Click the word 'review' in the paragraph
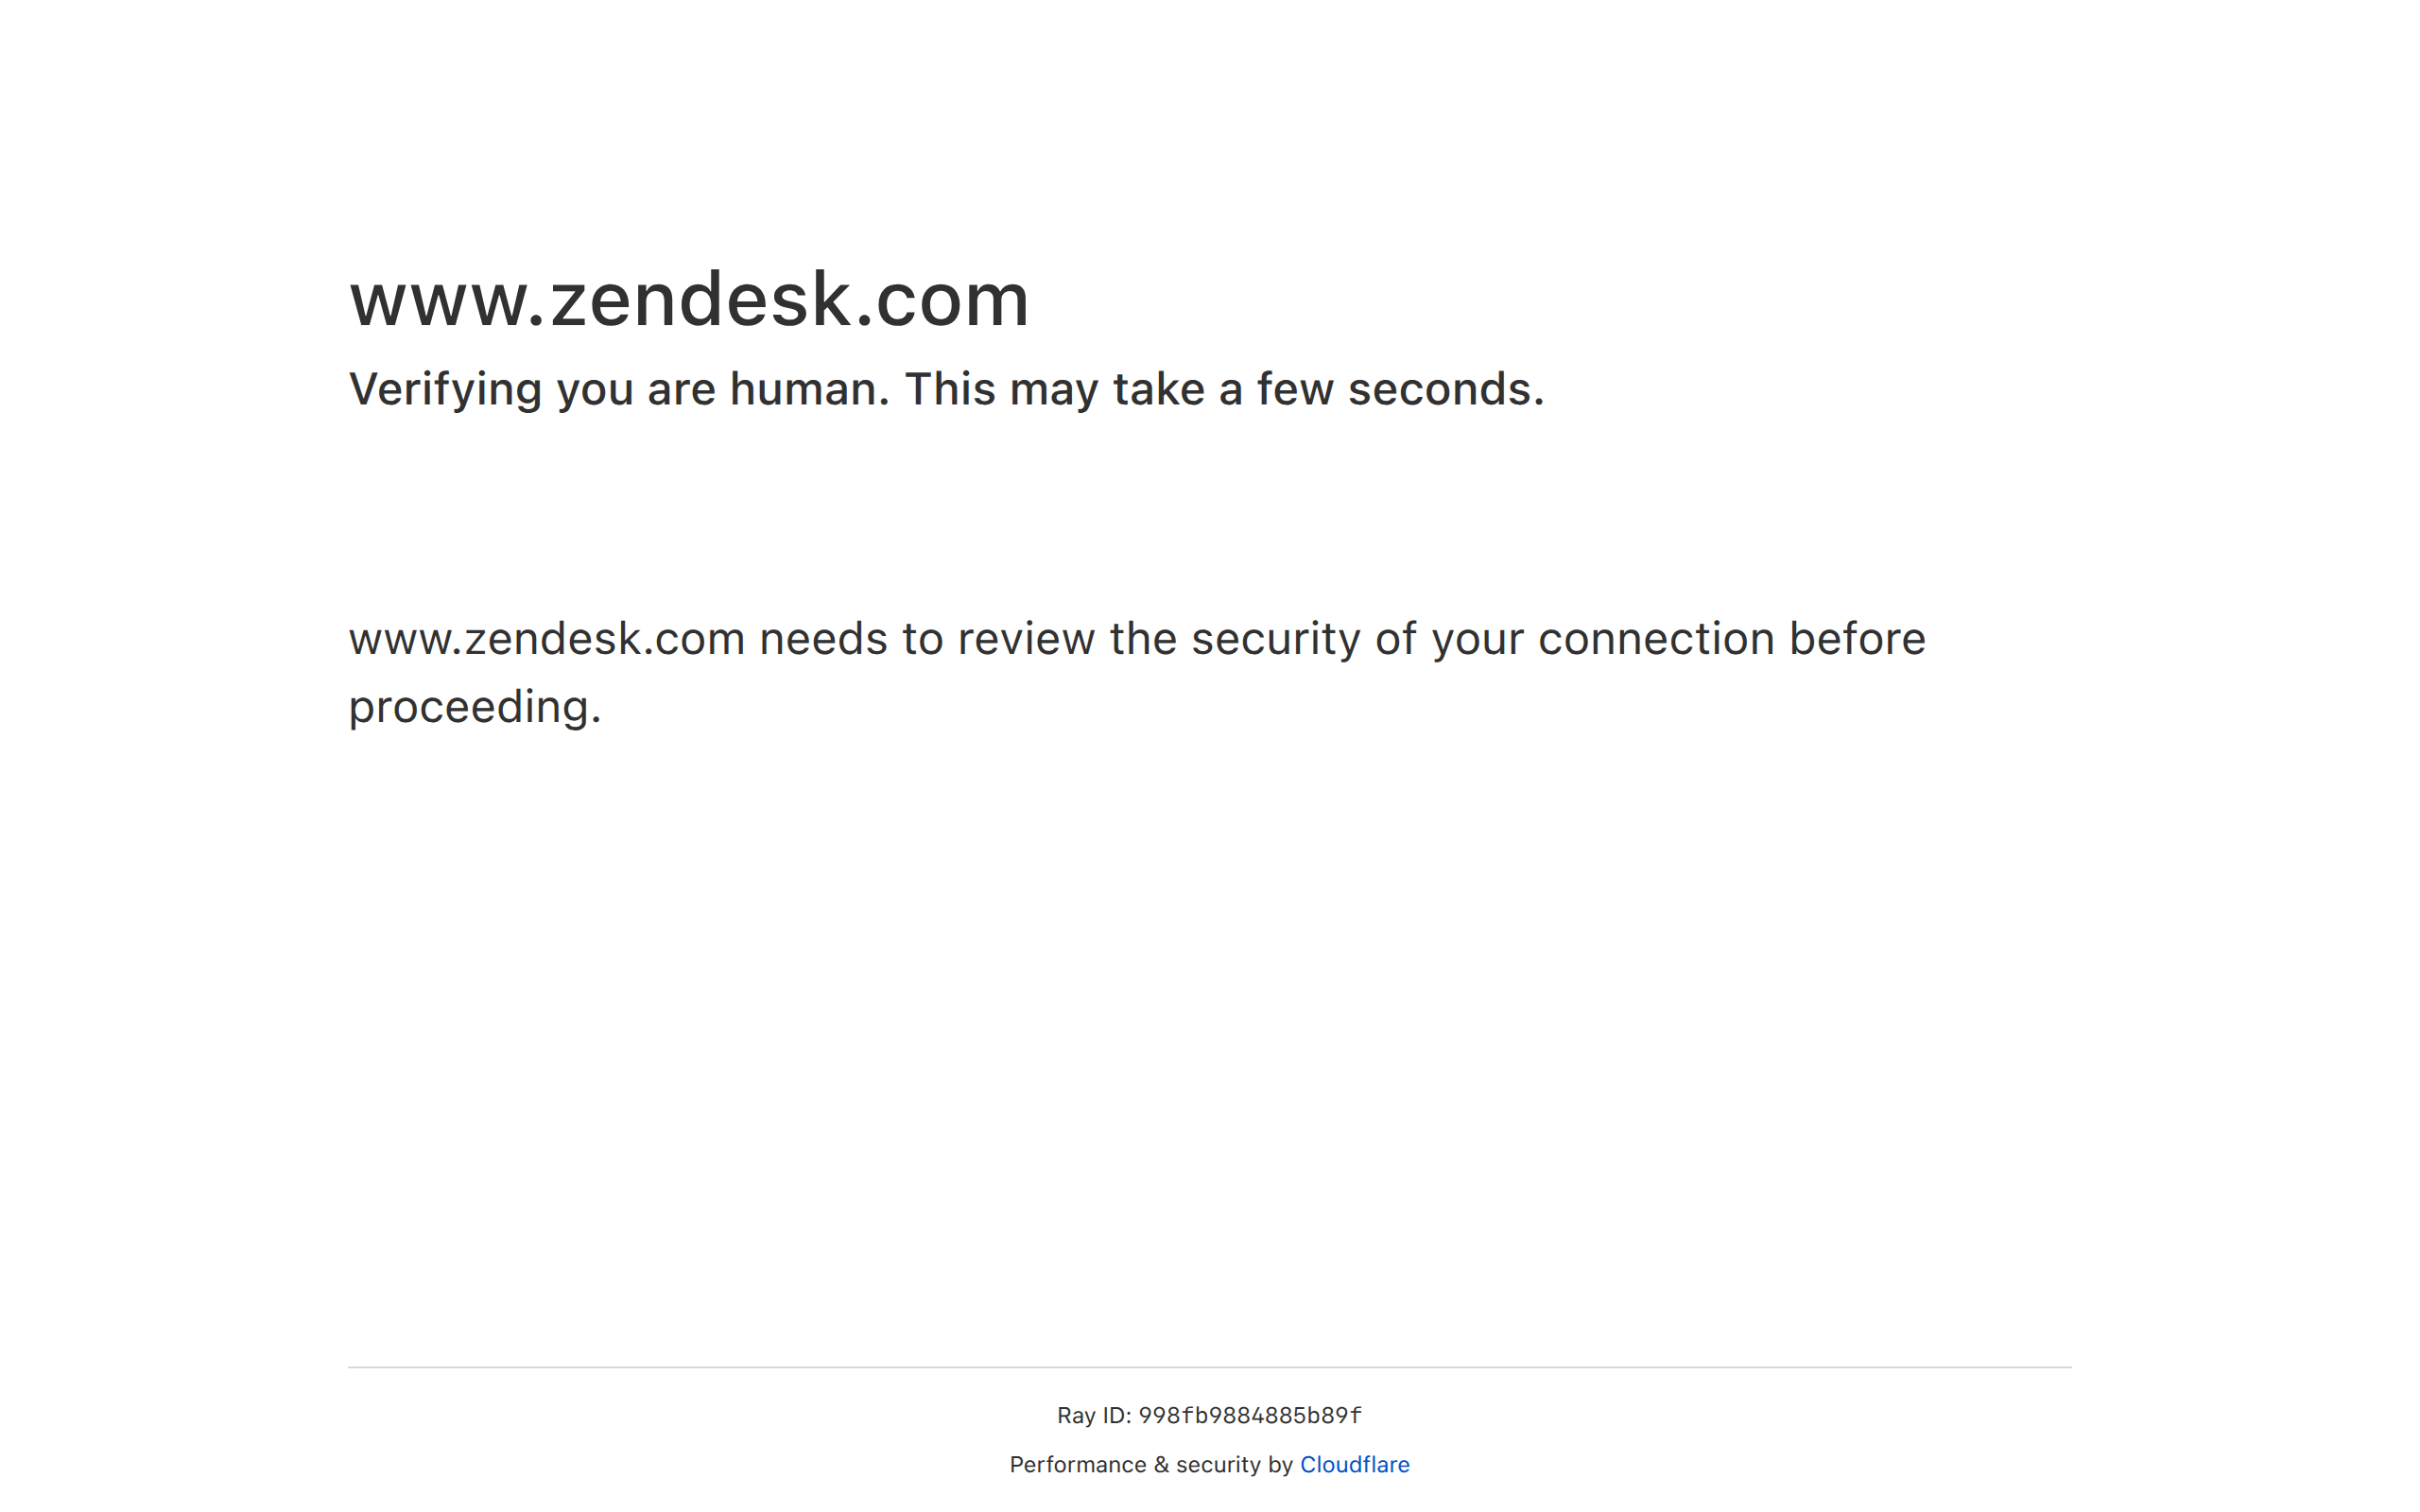The height and width of the screenshot is (1512, 2420). coord(1026,639)
